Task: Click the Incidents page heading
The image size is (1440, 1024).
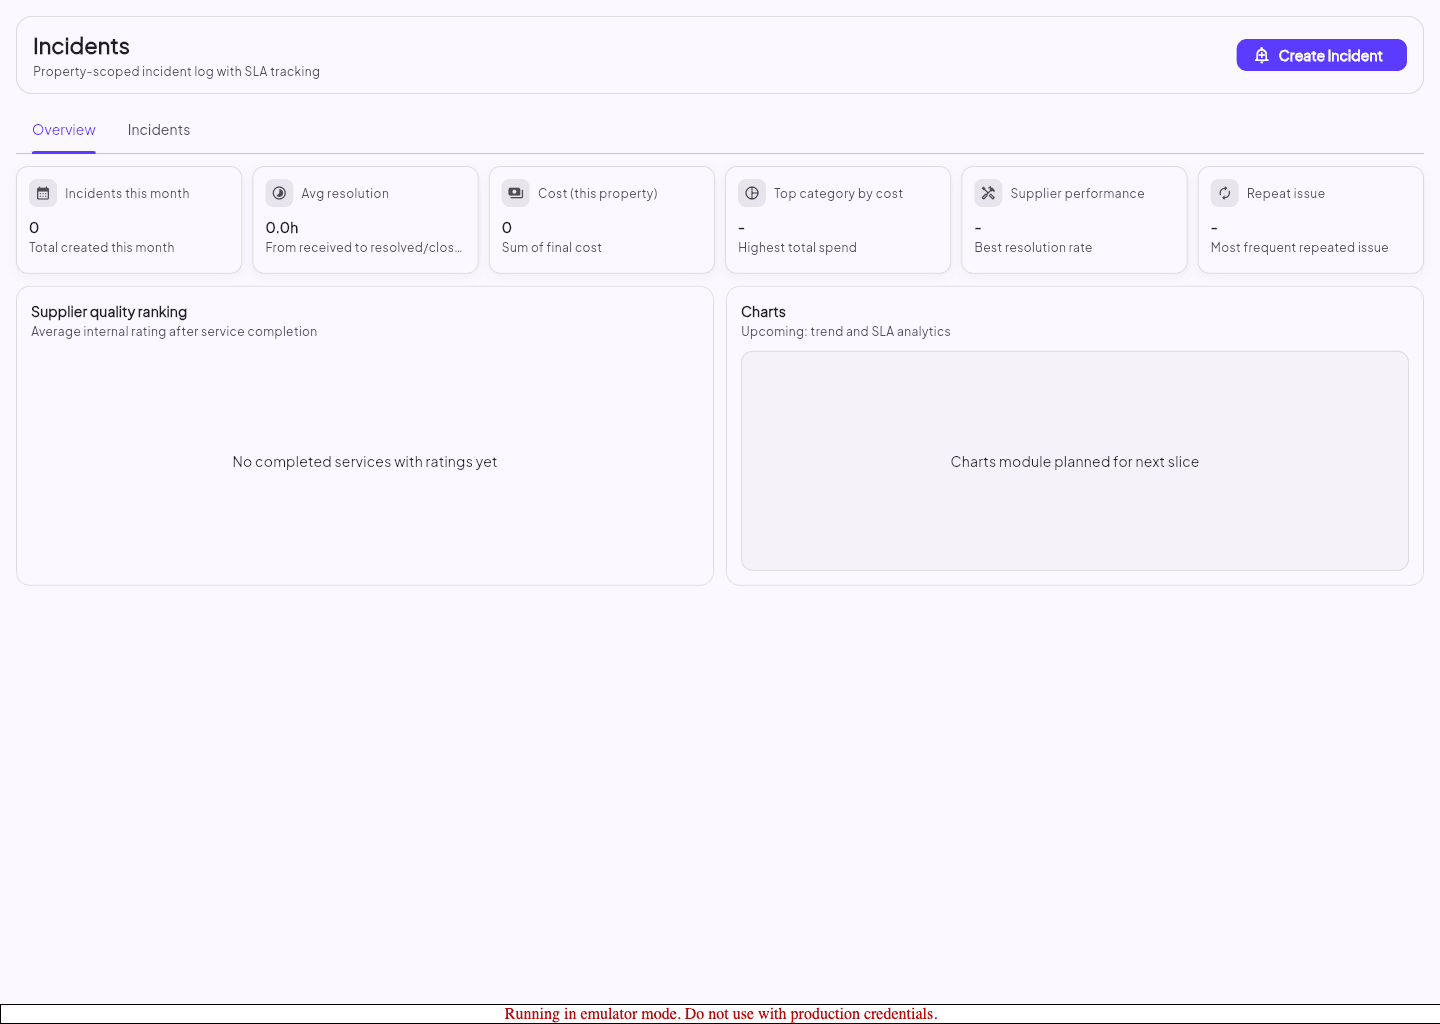Action: tap(81, 46)
